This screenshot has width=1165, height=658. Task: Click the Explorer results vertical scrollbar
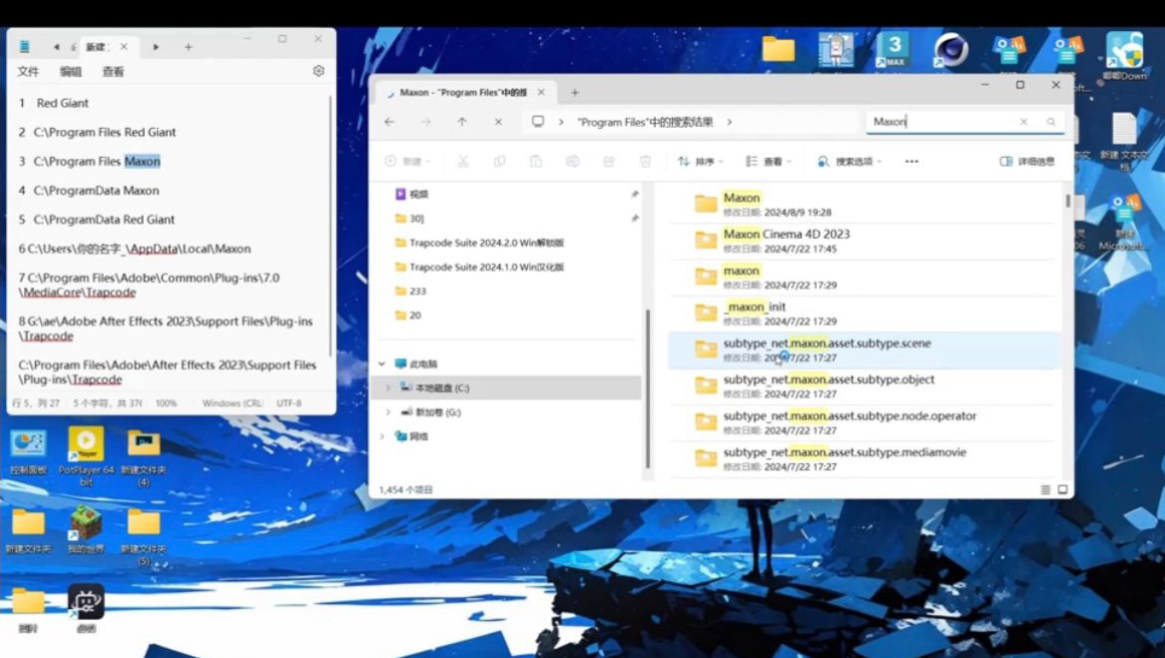1068,201
